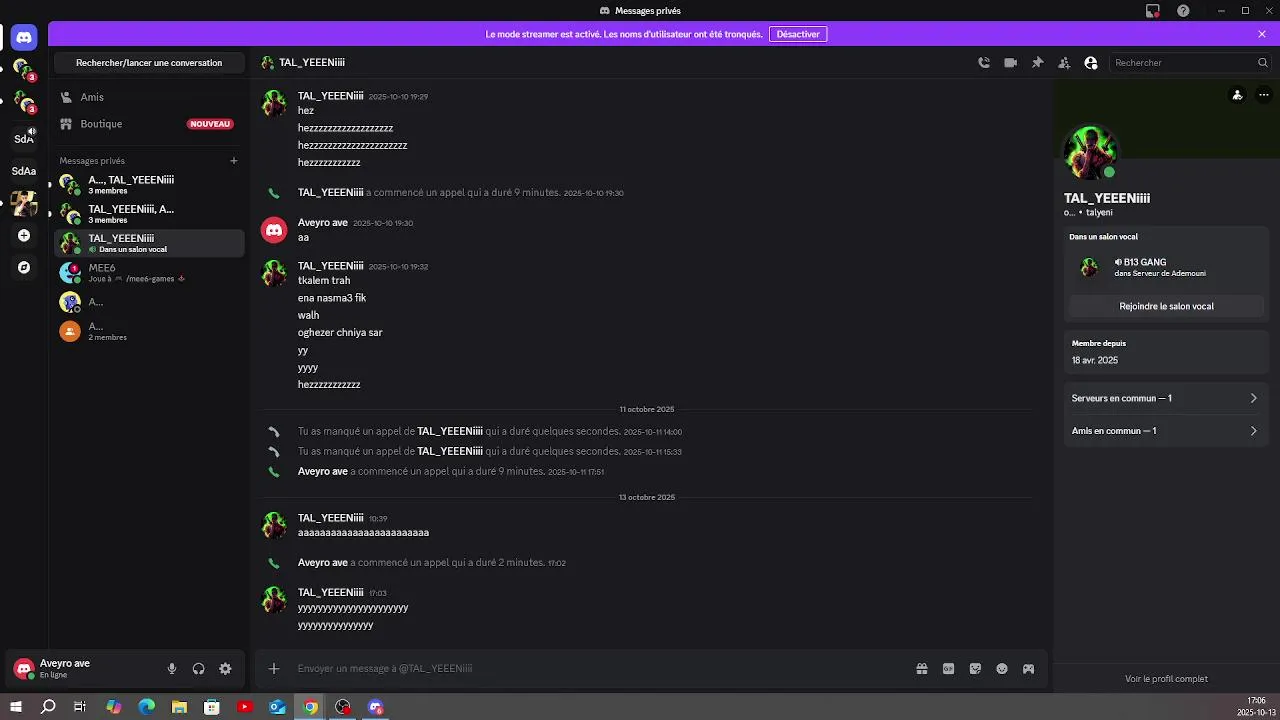Add friends to this DM conversation
This screenshot has height=720, width=1280.
1064,63
